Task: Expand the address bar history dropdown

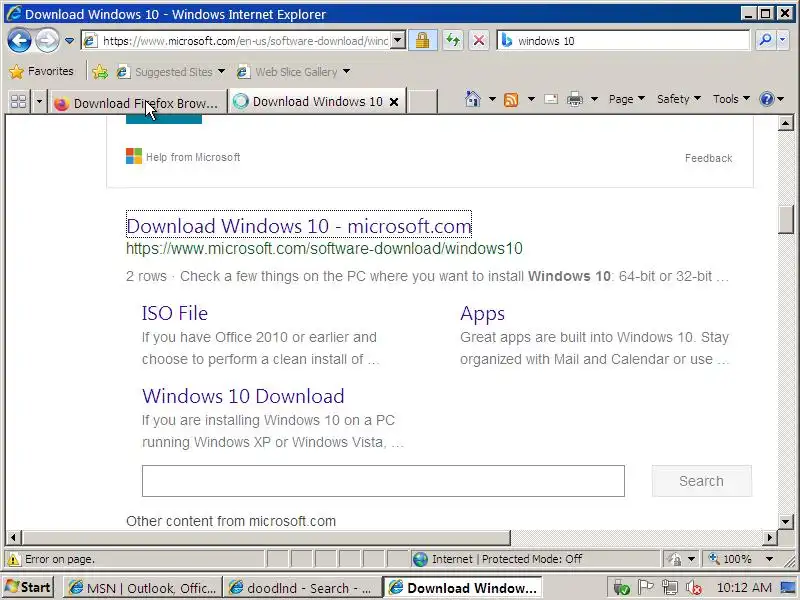Action: coord(397,40)
